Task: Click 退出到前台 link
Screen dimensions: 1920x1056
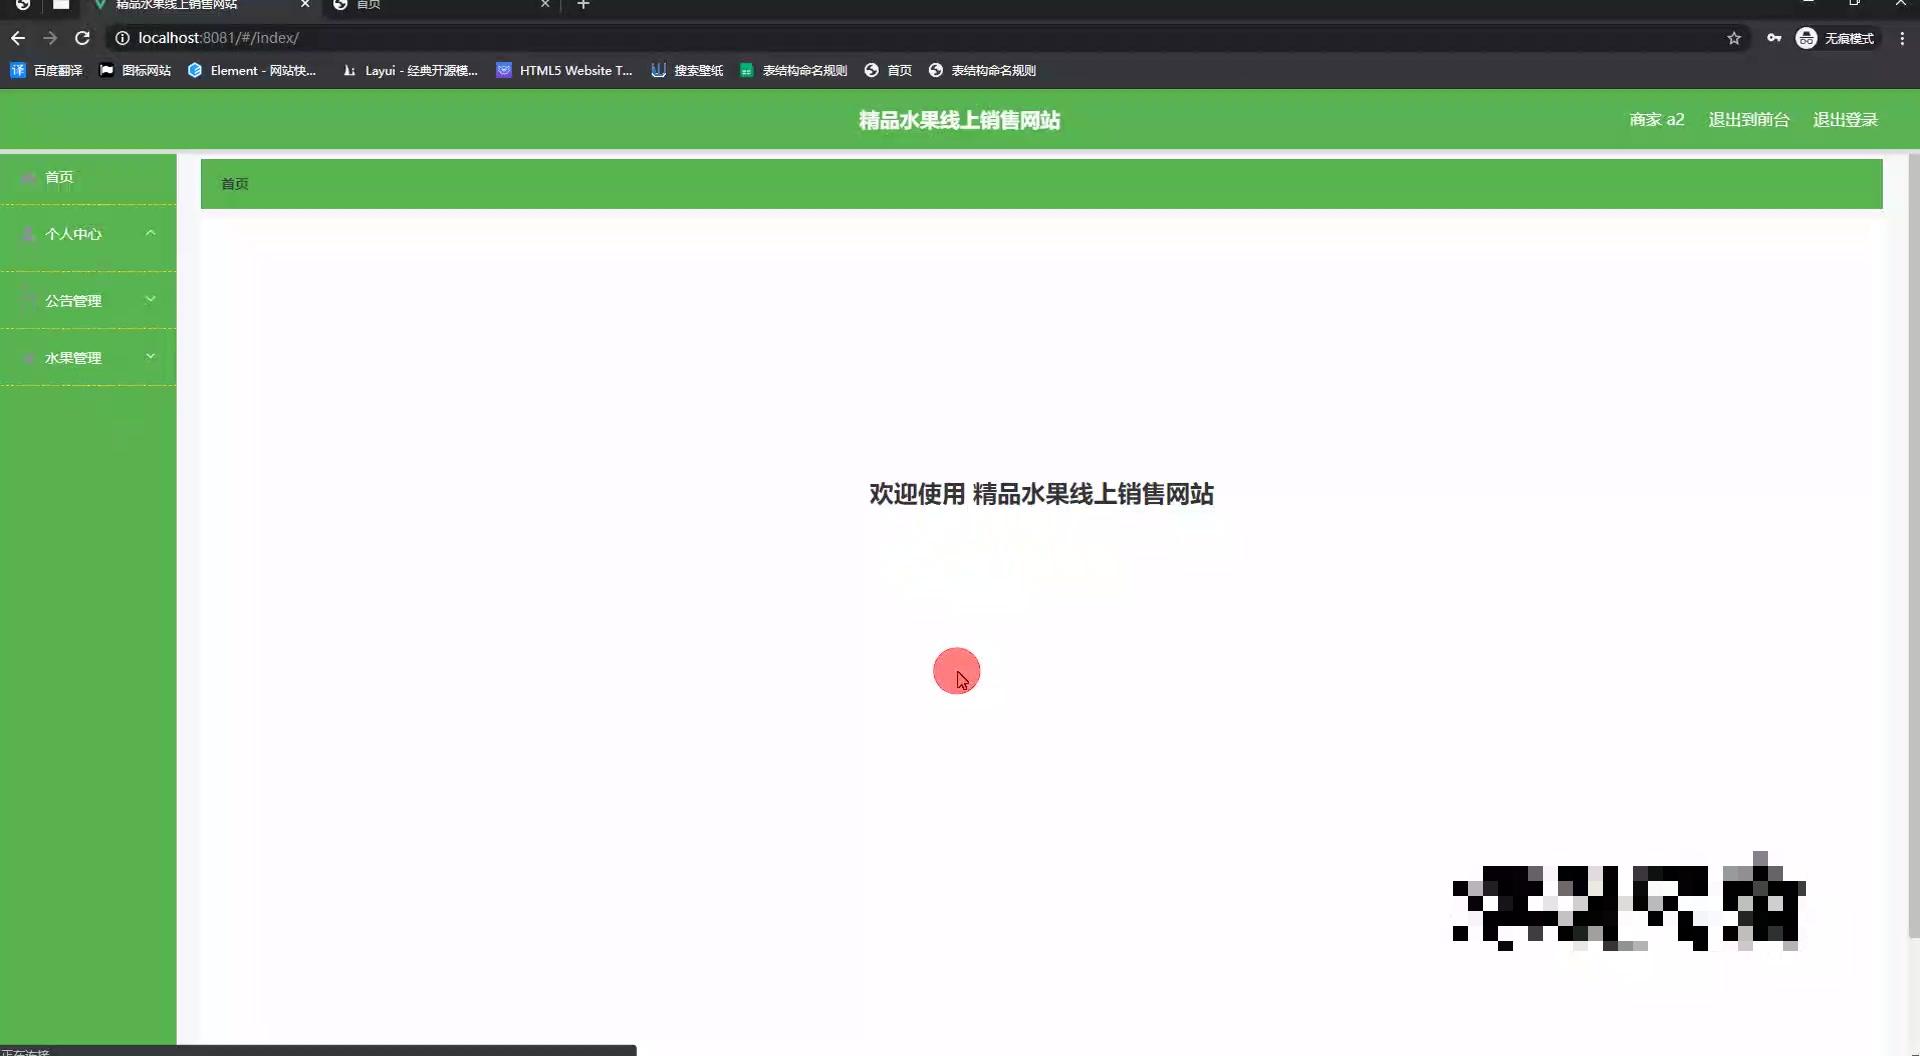Action: click(x=1748, y=119)
